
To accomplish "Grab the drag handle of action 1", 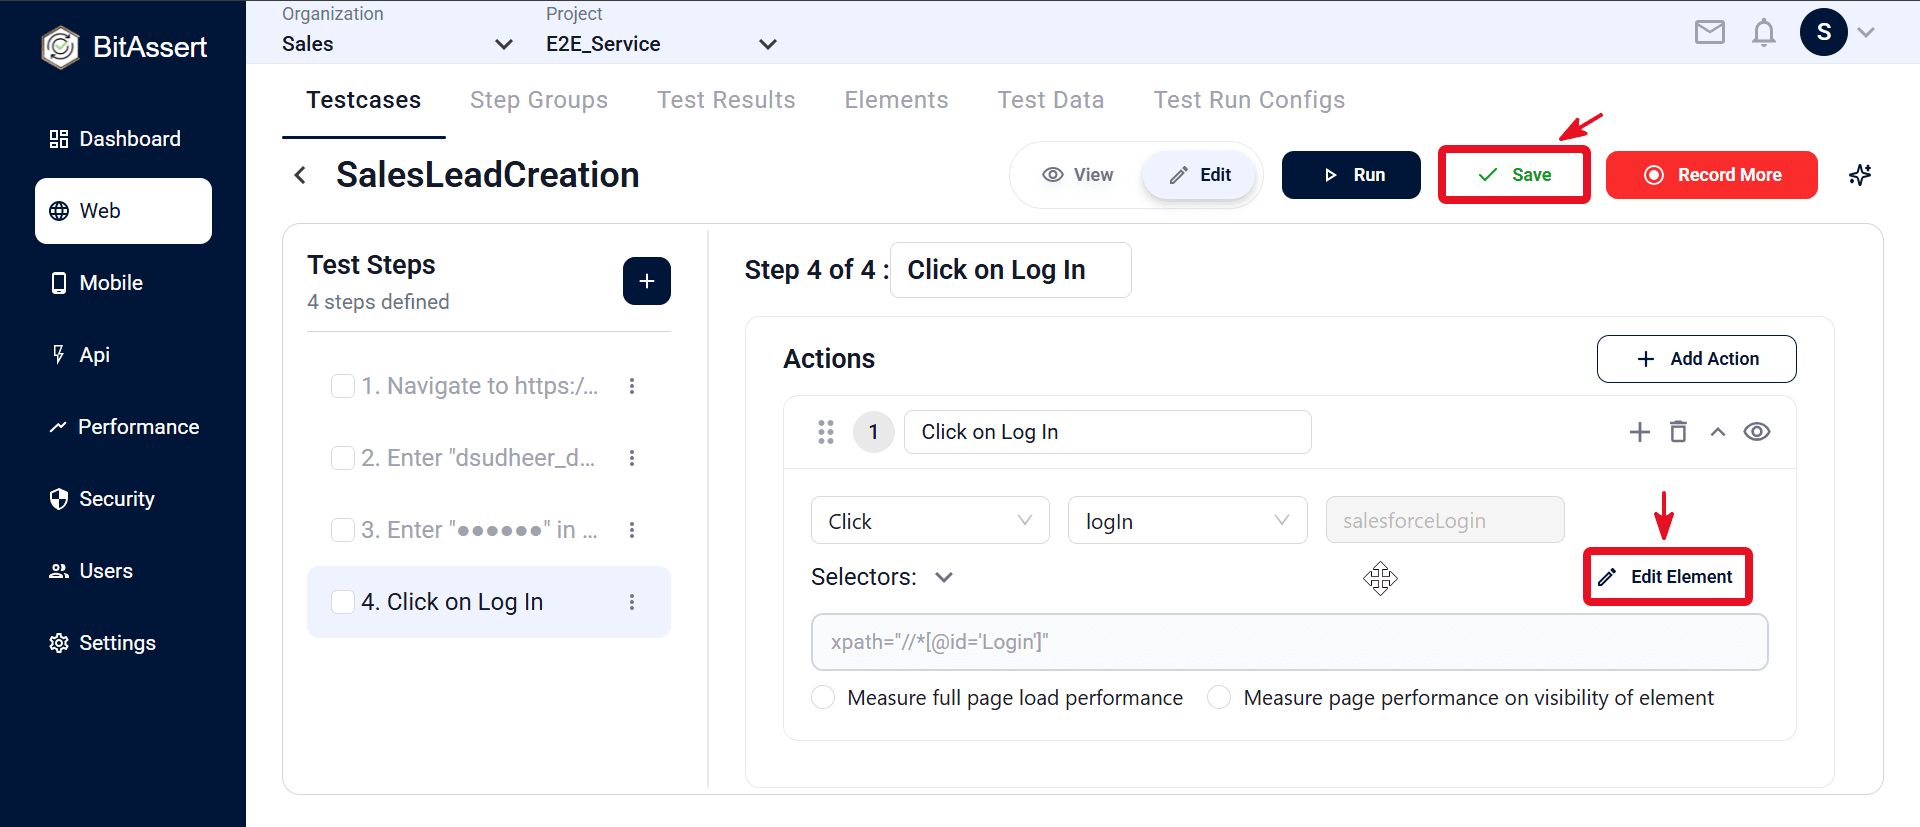I will coord(826,432).
